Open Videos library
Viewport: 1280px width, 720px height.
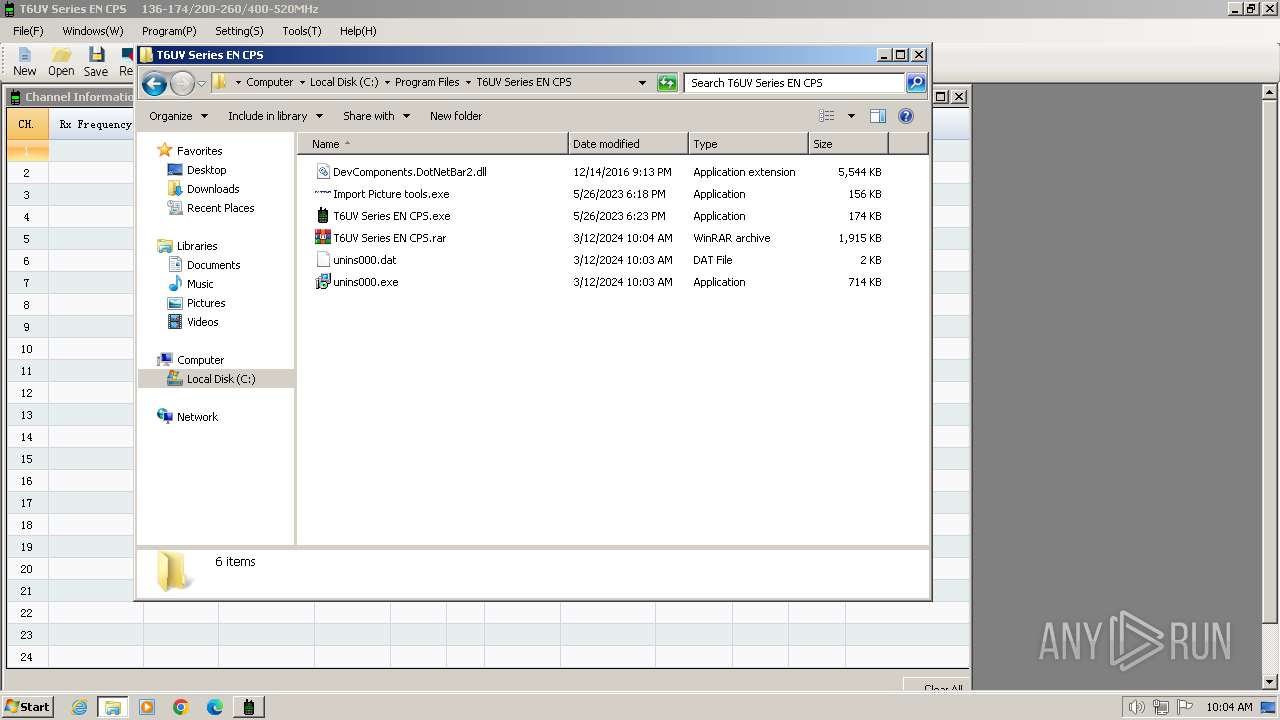202,322
